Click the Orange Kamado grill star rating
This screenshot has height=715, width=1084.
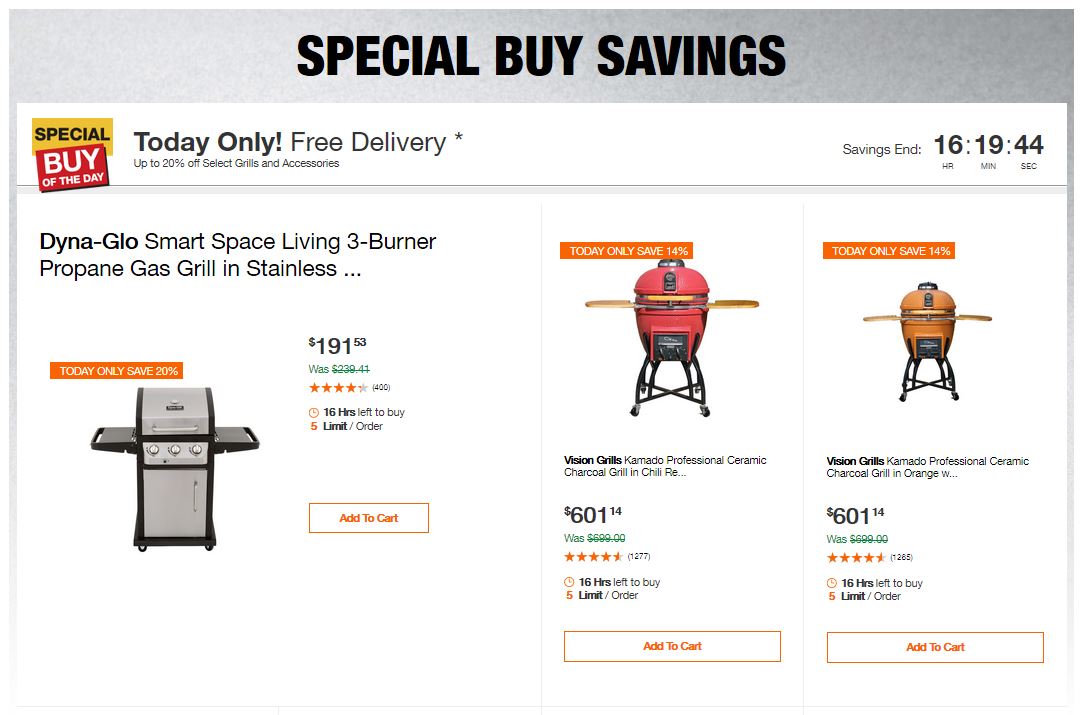point(856,558)
